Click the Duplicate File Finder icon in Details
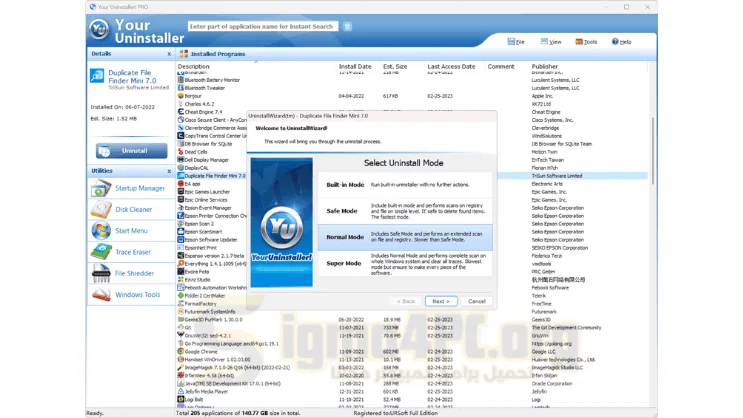This screenshot has width=743, height=418. (97, 76)
